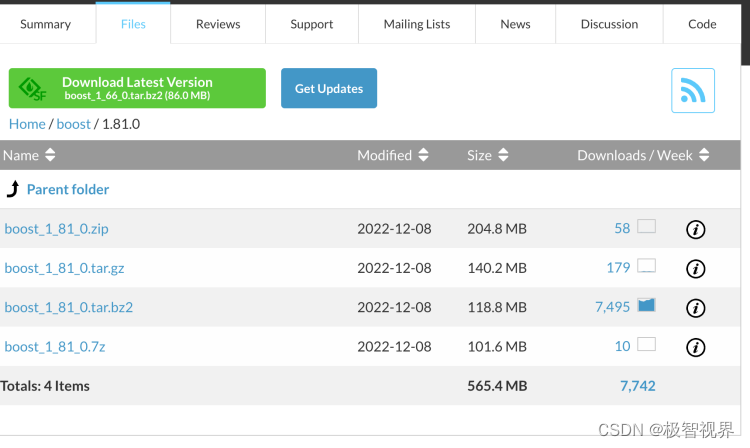Click the Size column header label
This screenshot has width=750, height=448.
point(479,155)
